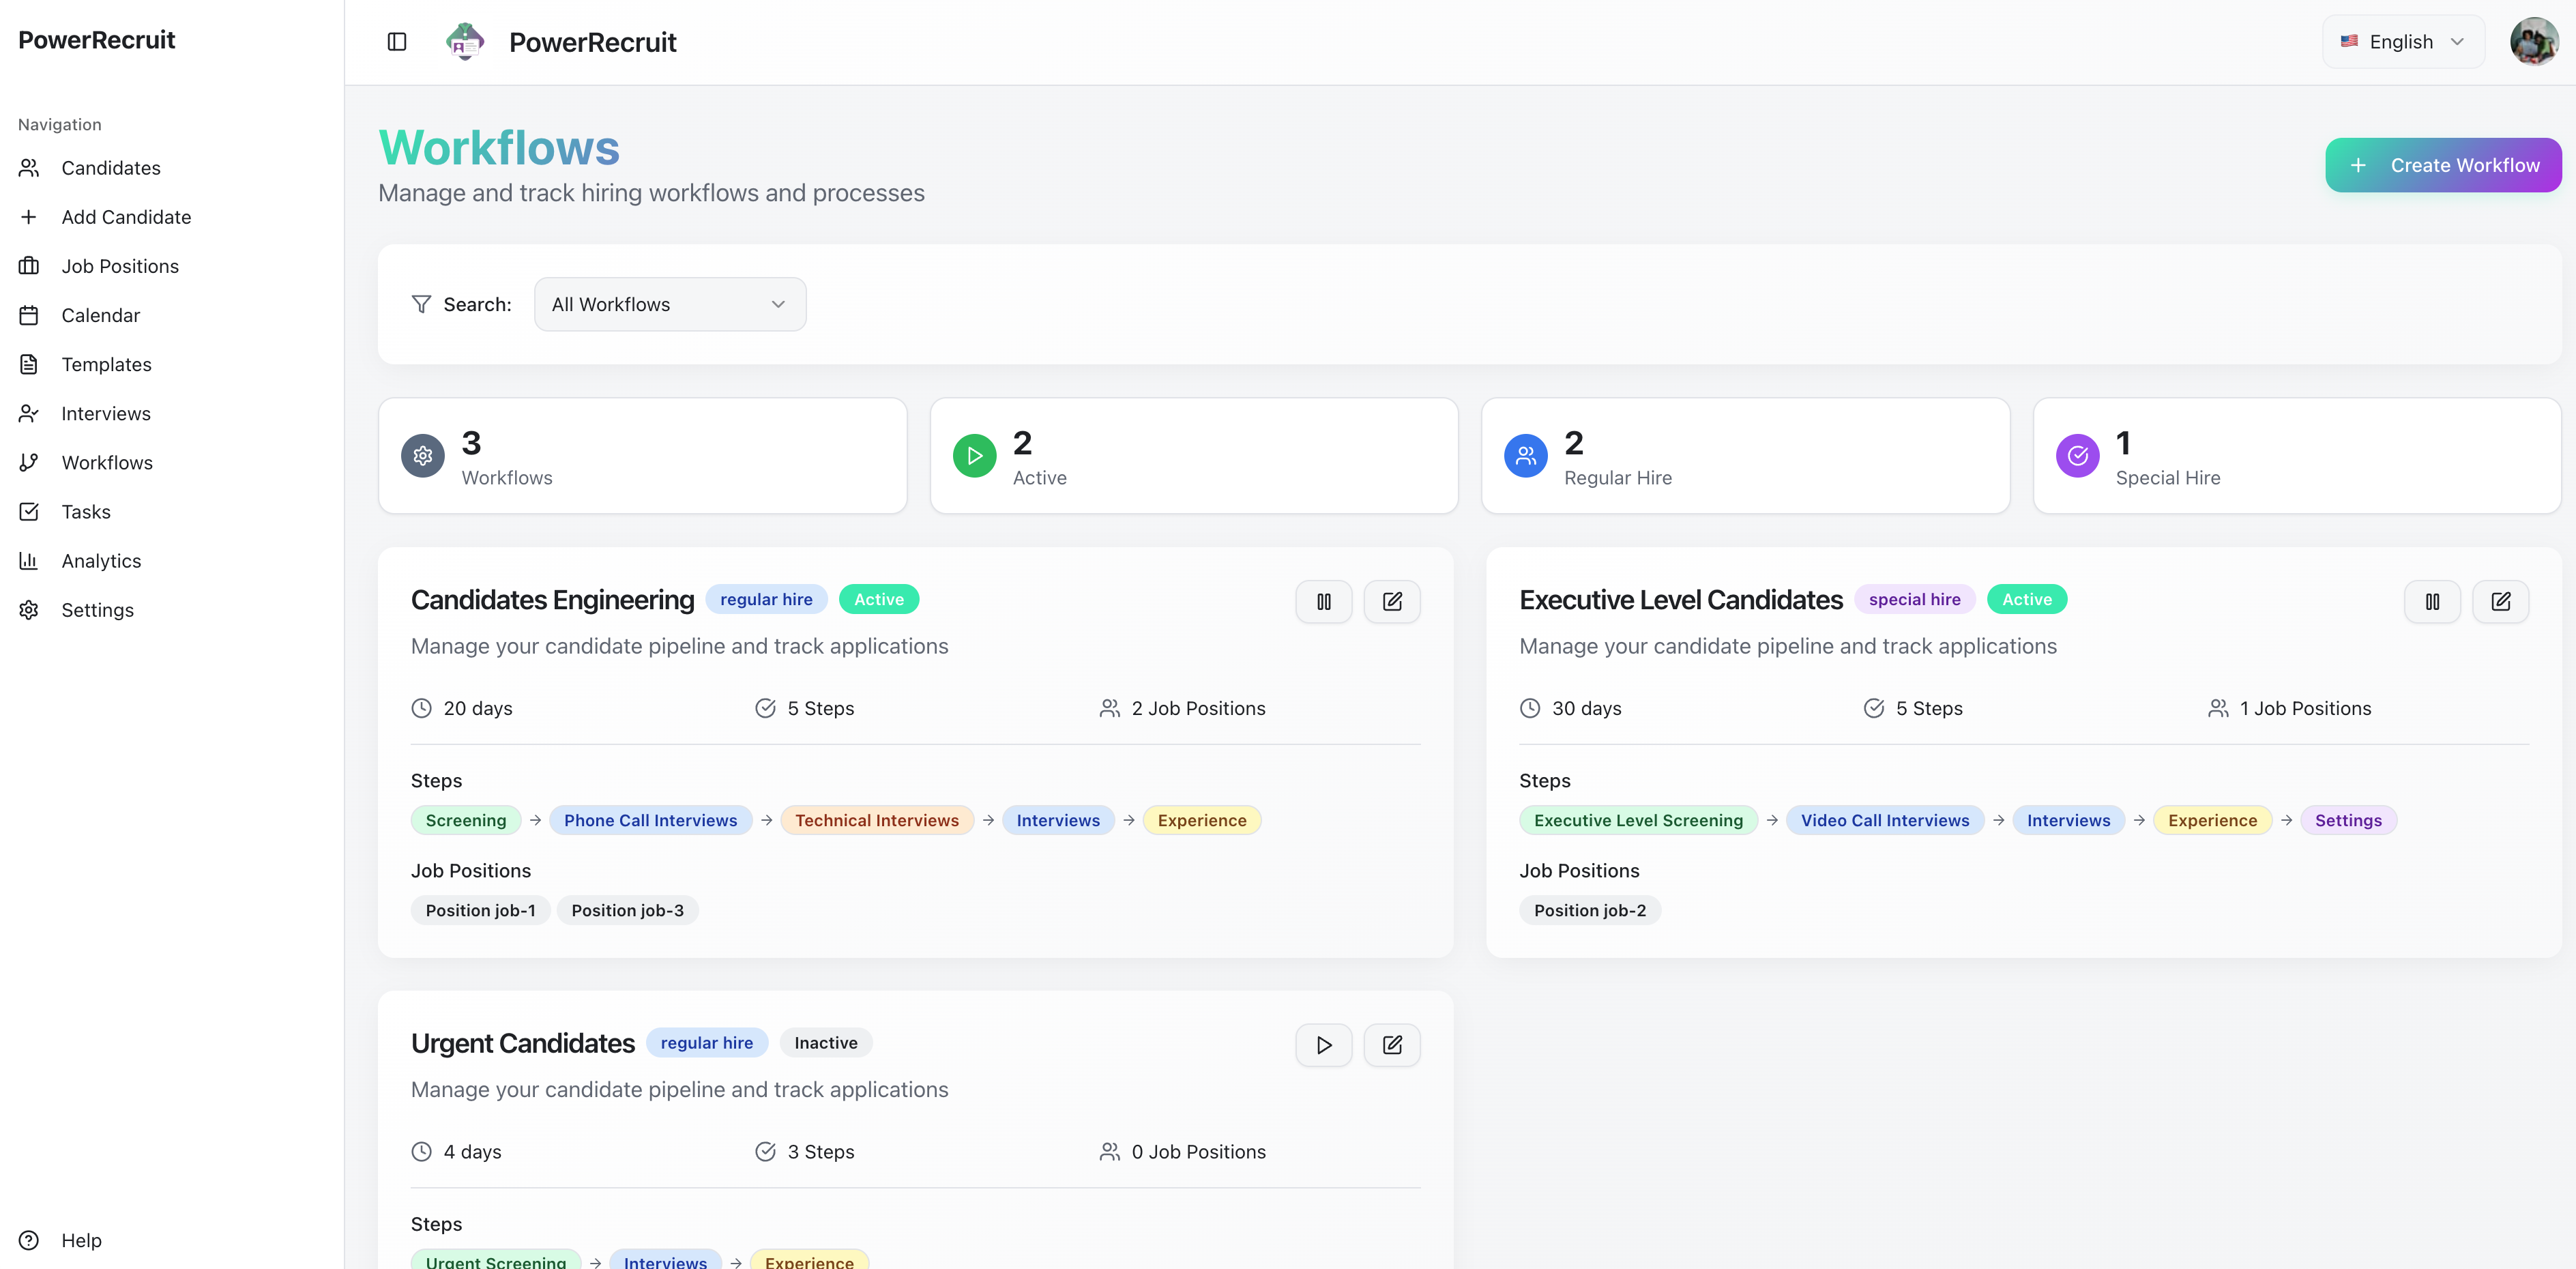Pause the Candidates Engineering workflow

(x=1323, y=601)
